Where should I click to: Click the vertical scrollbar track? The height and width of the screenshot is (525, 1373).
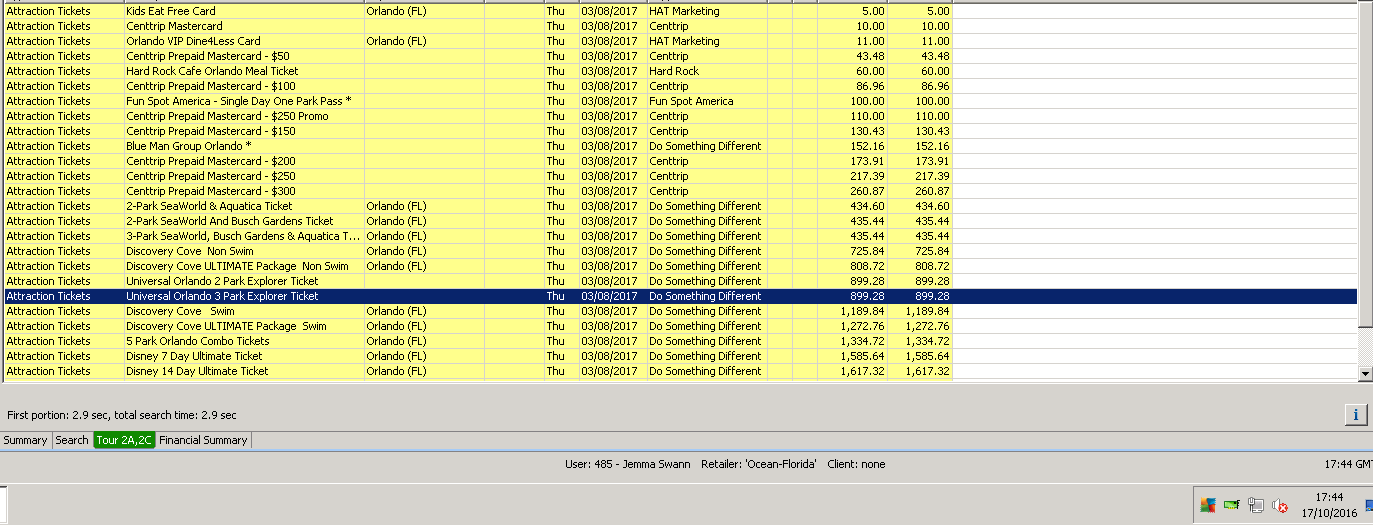[x=1365, y=345]
